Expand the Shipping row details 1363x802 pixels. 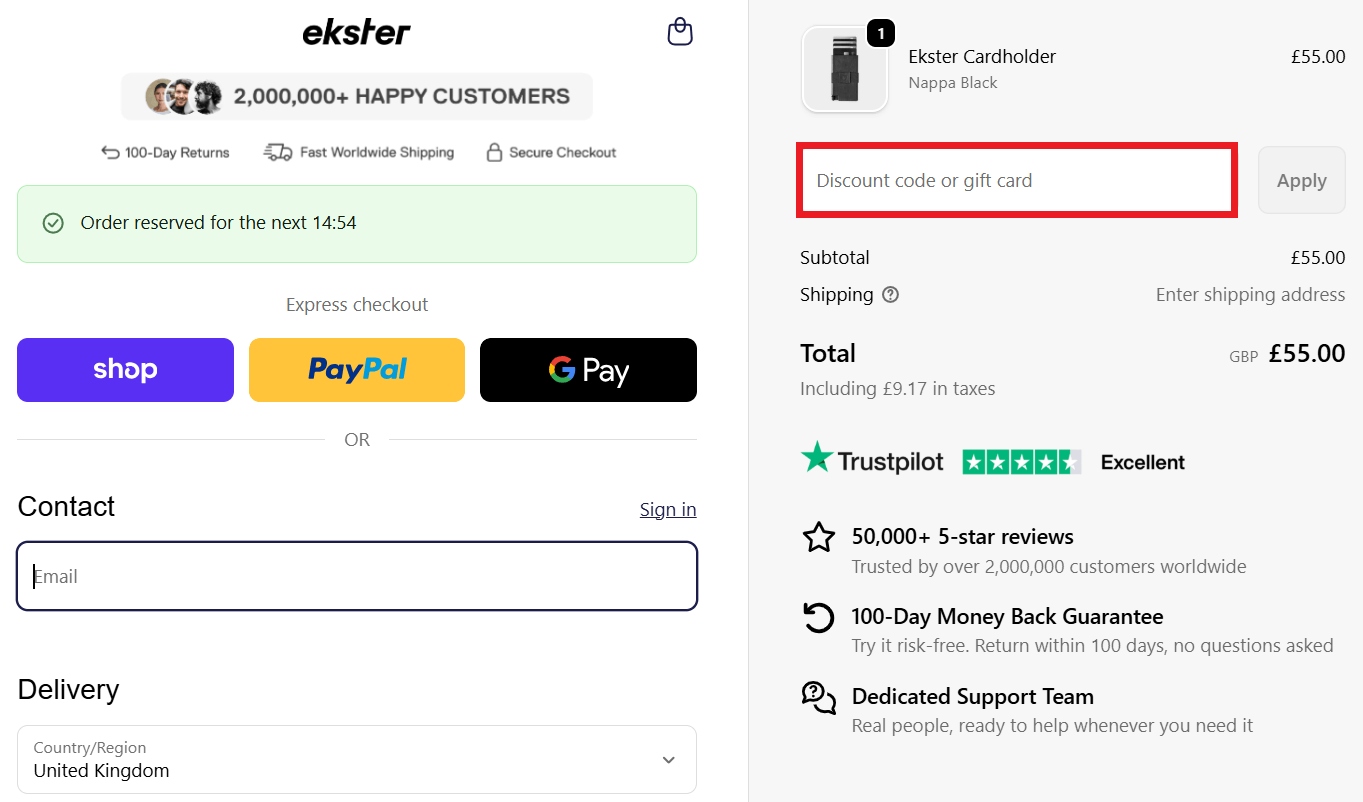coord(835,294)
